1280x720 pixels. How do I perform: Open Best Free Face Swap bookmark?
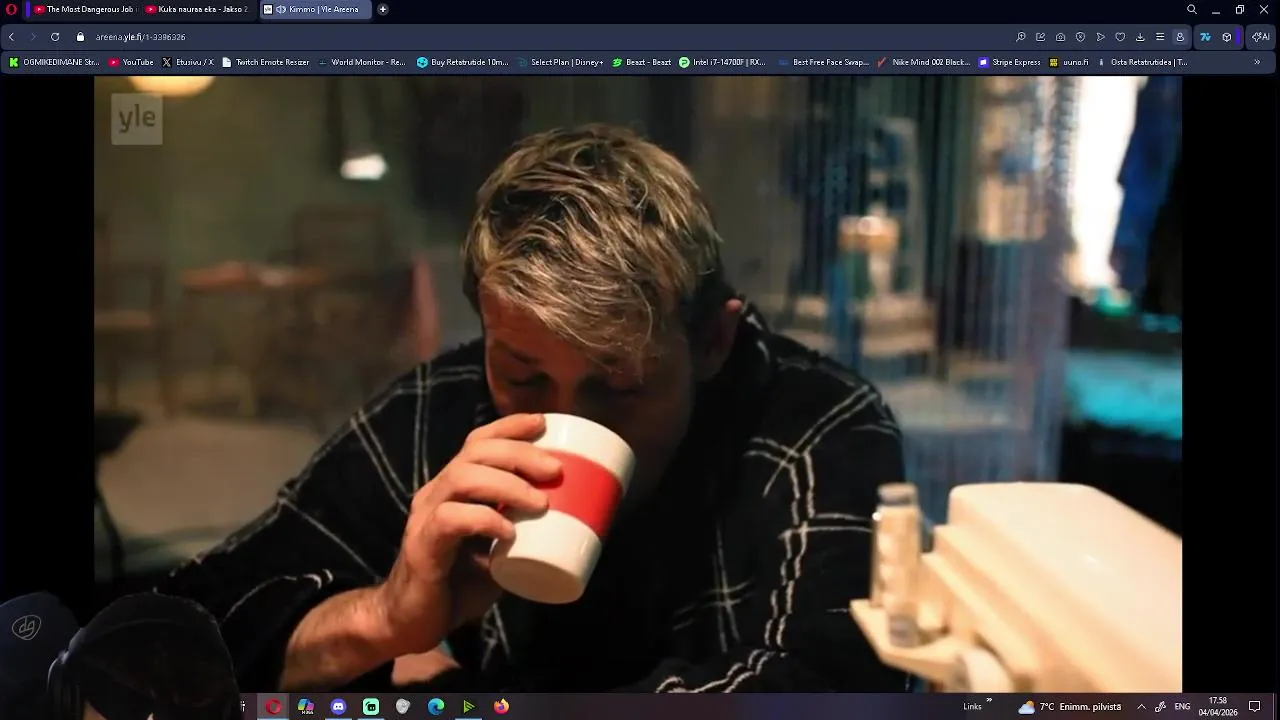[823, 62]
